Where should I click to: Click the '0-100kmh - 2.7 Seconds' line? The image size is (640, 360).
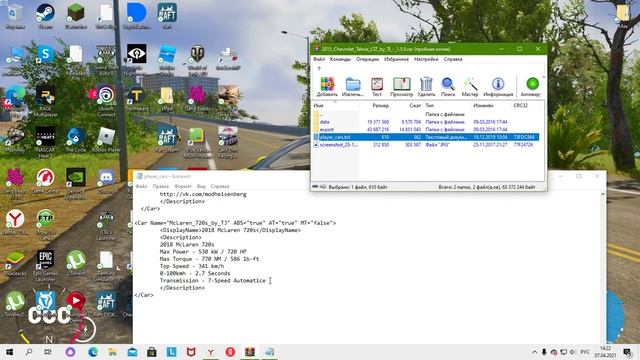point(195,273)
